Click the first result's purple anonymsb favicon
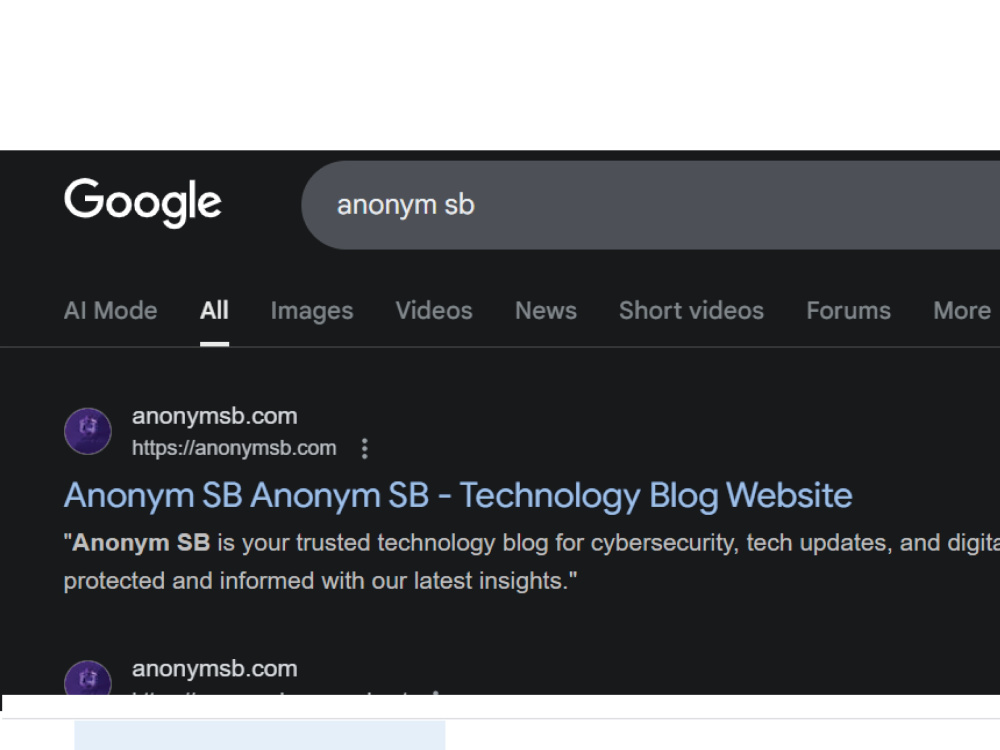Viewport: 1000px width, 750px height. (x=88, y=431)
